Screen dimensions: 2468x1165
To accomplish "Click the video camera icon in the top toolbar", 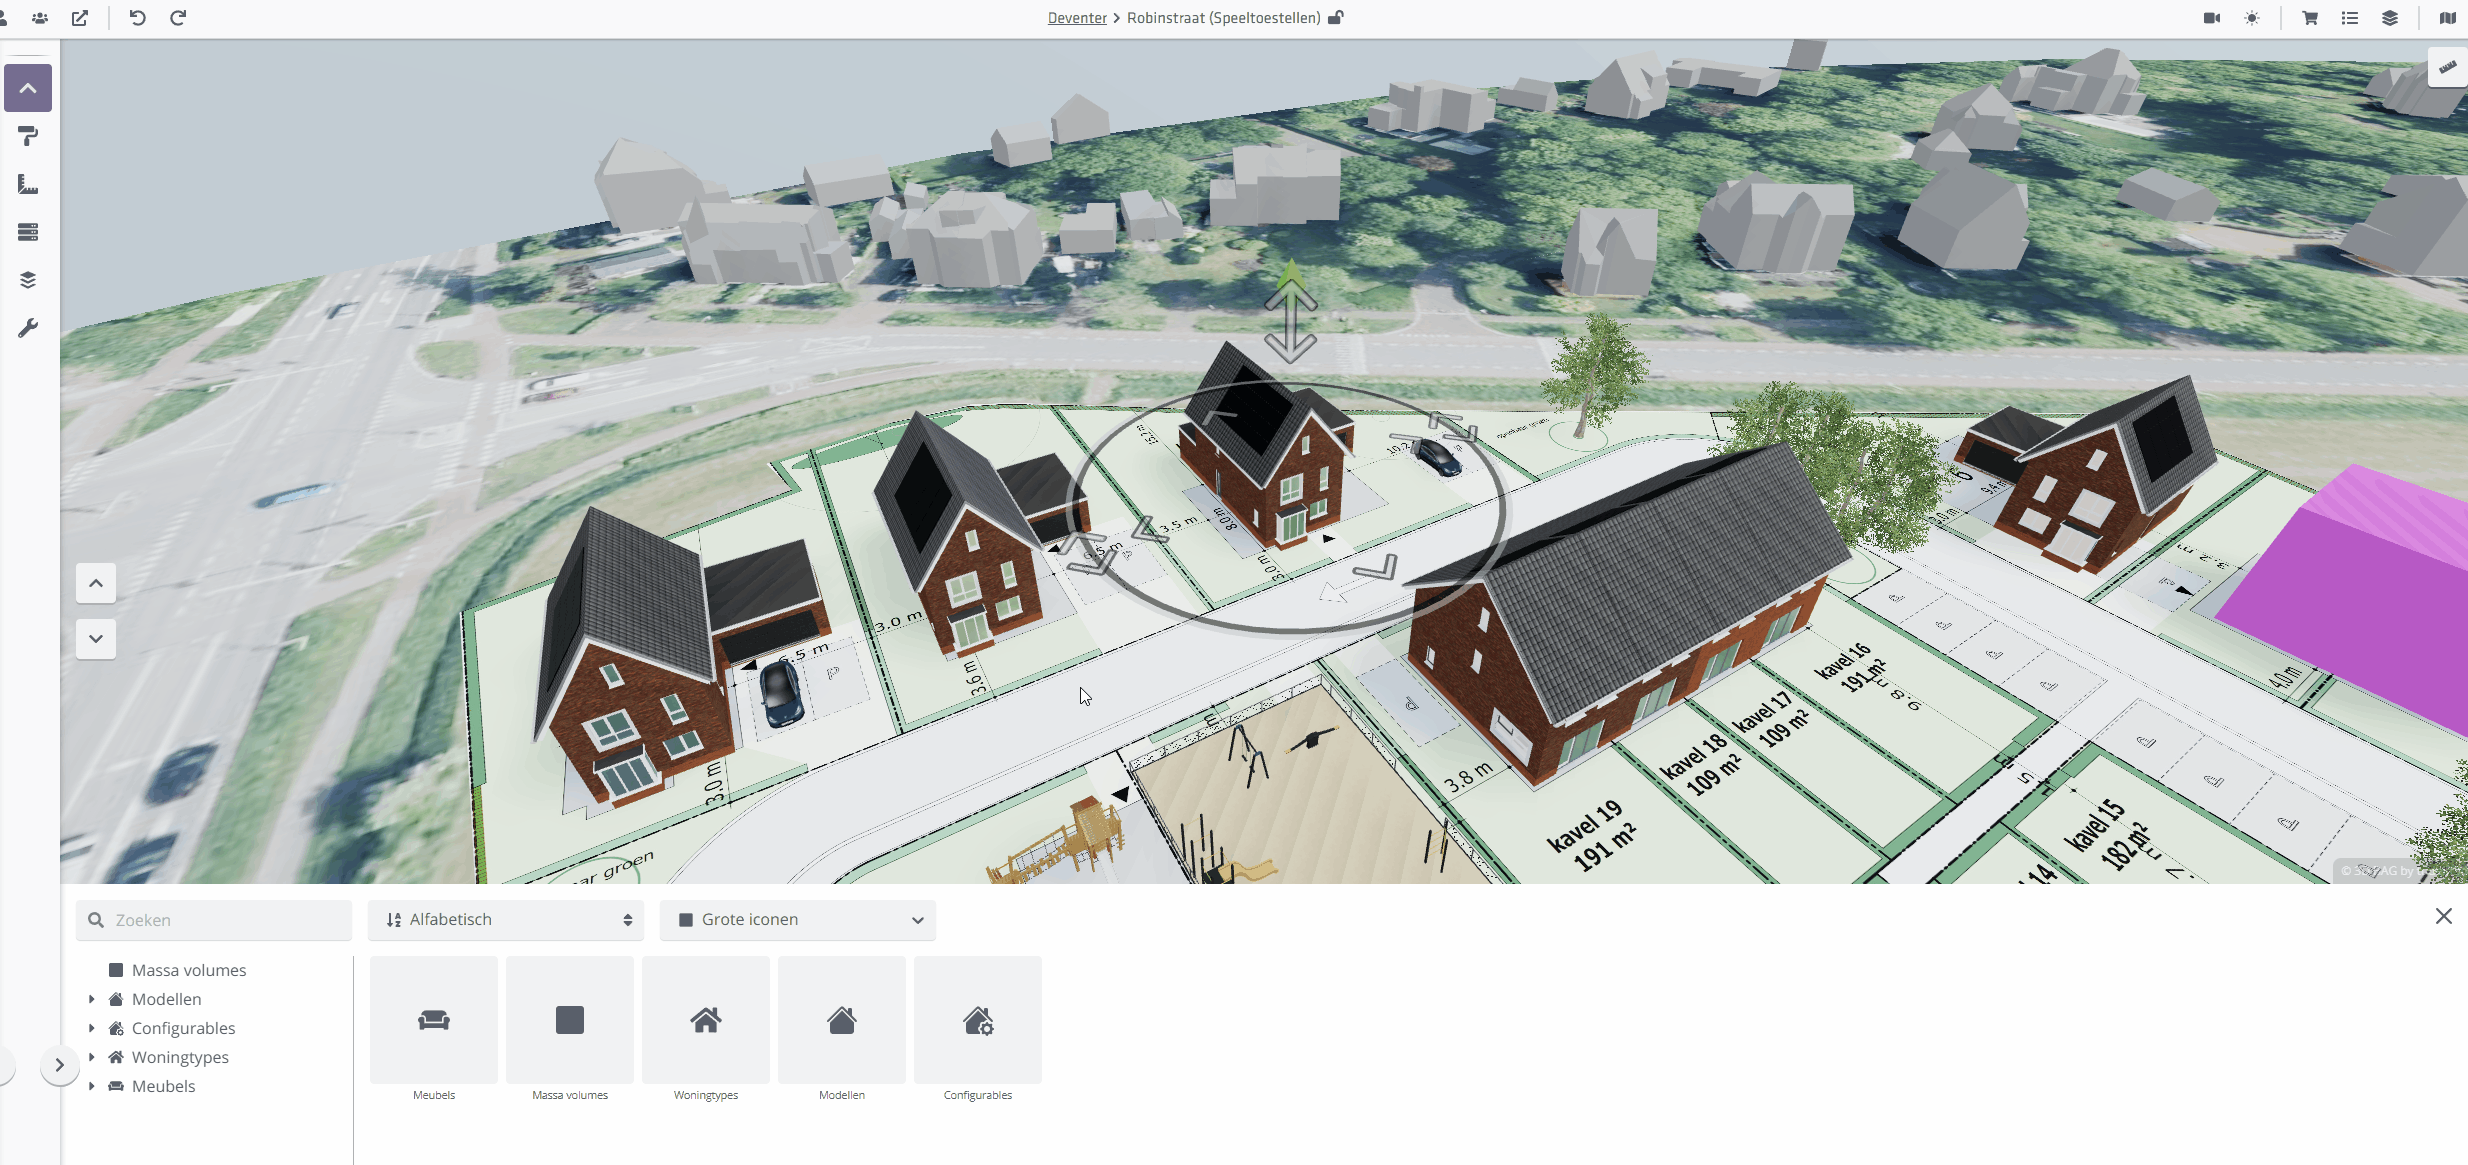I will coord(2212,17).
